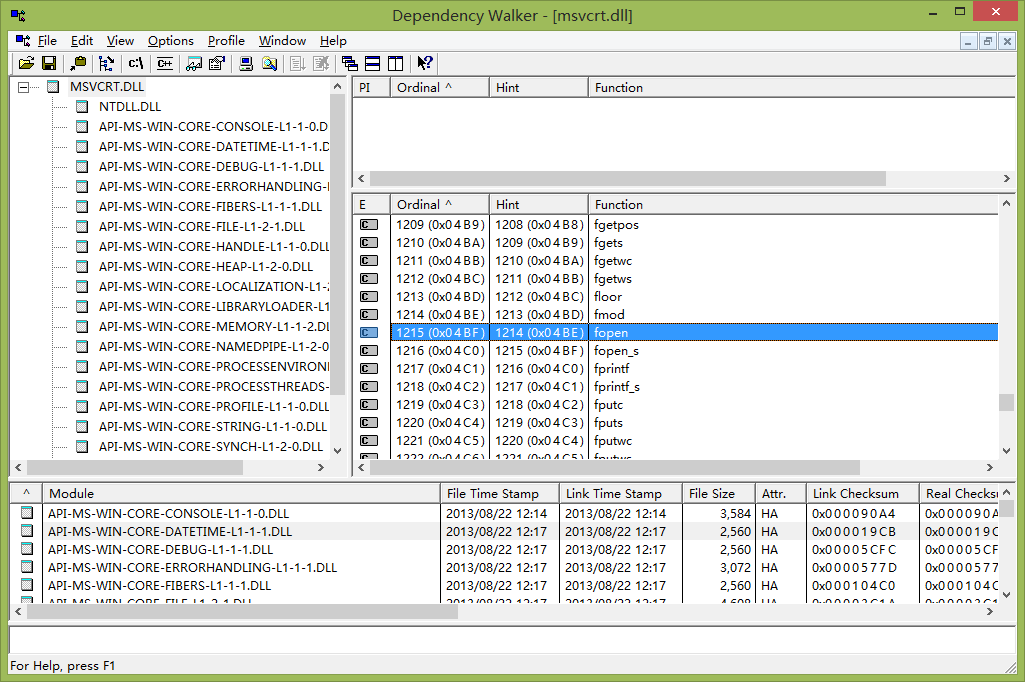This screenshot has height=682, width=1025.
Task: Open module Properties toolbar icon
Action: coord(217,63)
